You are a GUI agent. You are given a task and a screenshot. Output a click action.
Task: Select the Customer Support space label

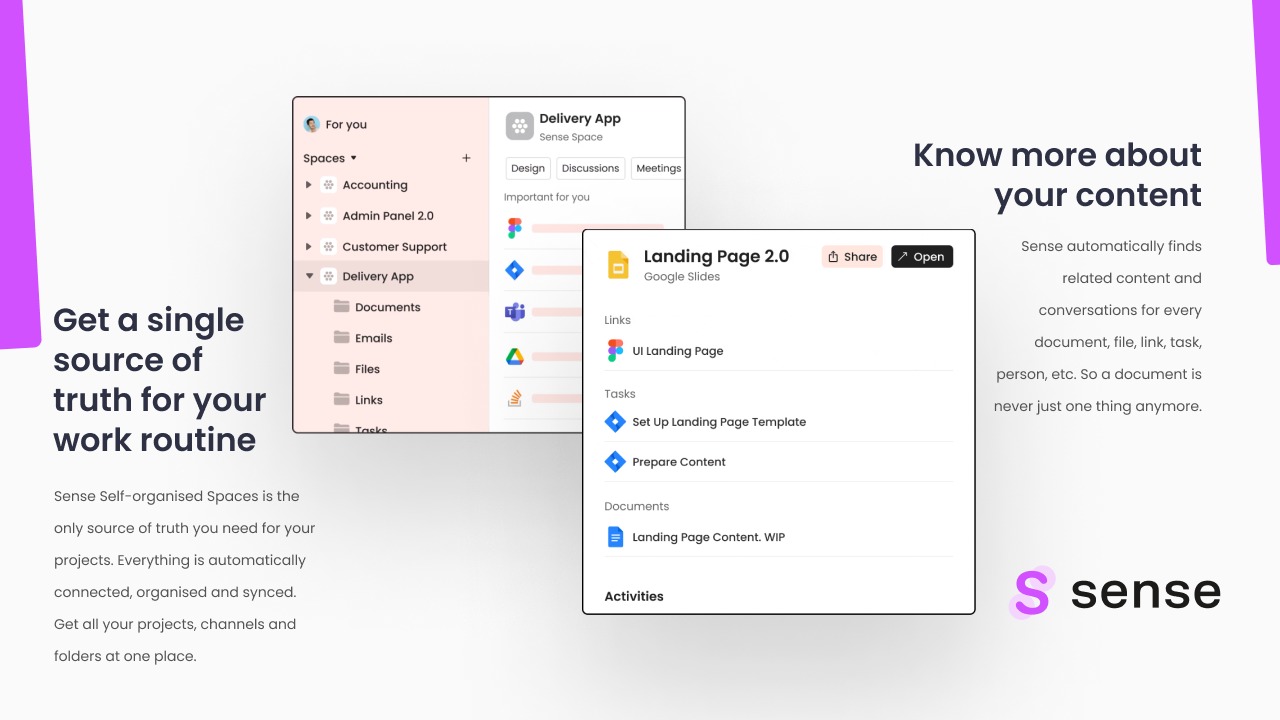tap(394, 247)
